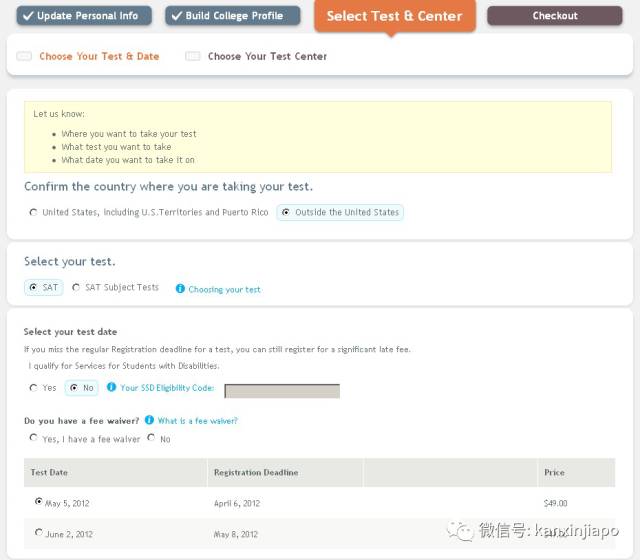Click info icon next to fee waiver question
Screen dimensions: 640x560
coord(149,421)
